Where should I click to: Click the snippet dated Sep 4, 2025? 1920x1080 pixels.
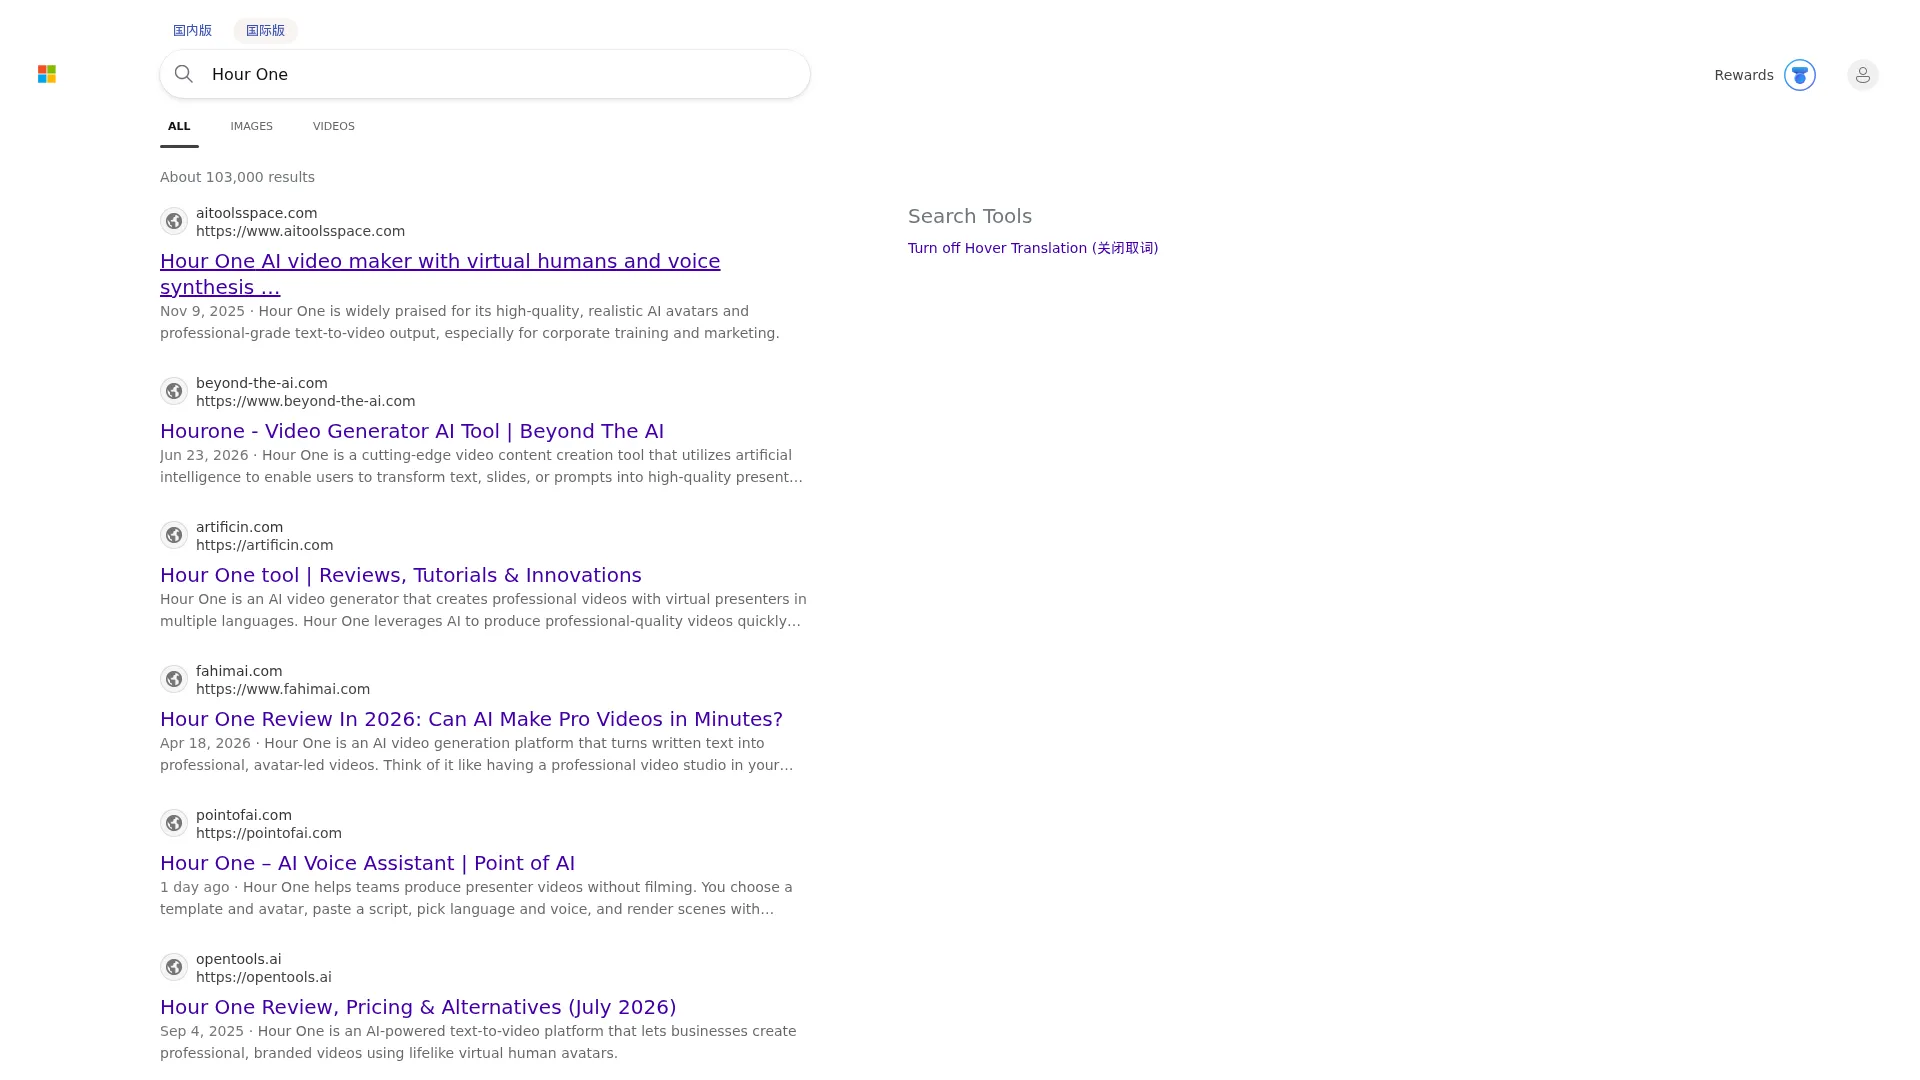tap(478, 1042)
